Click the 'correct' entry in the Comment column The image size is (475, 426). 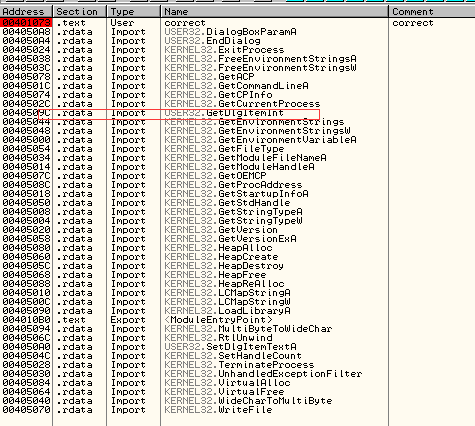click(x=413, y=23)
